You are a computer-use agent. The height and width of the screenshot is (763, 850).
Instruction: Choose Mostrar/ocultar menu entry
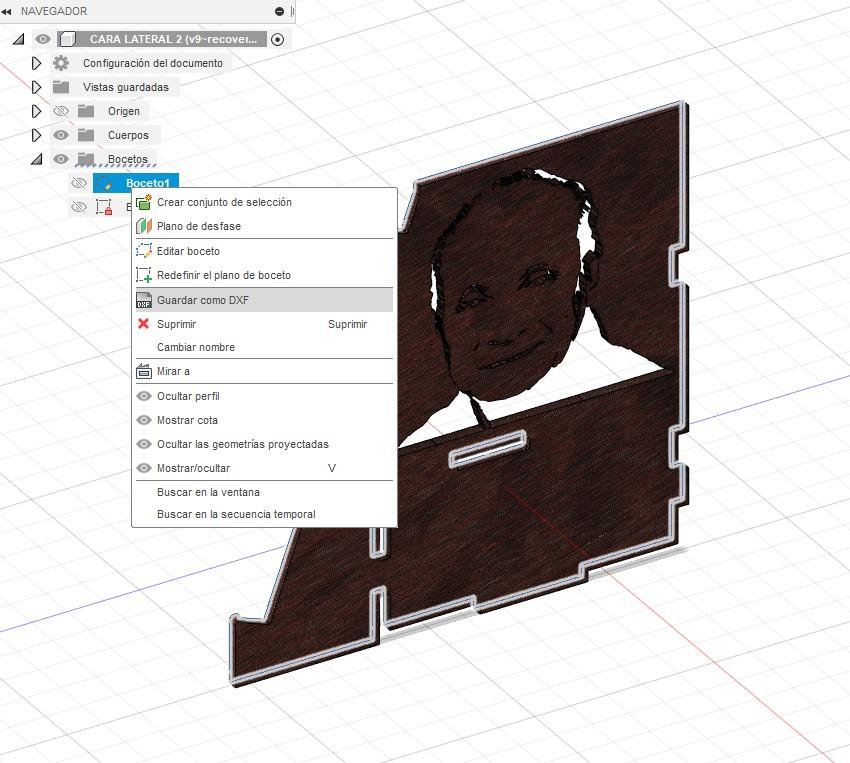265,468
